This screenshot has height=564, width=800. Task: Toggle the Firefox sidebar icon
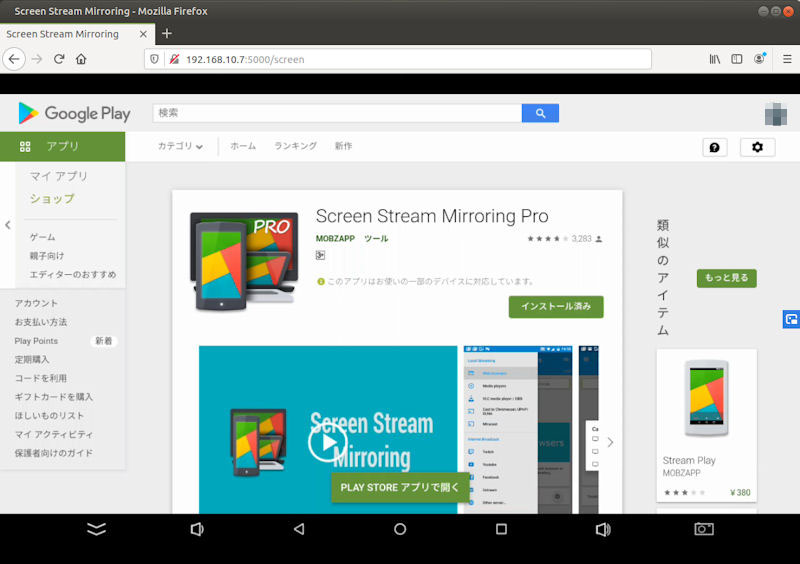(737, 59)
